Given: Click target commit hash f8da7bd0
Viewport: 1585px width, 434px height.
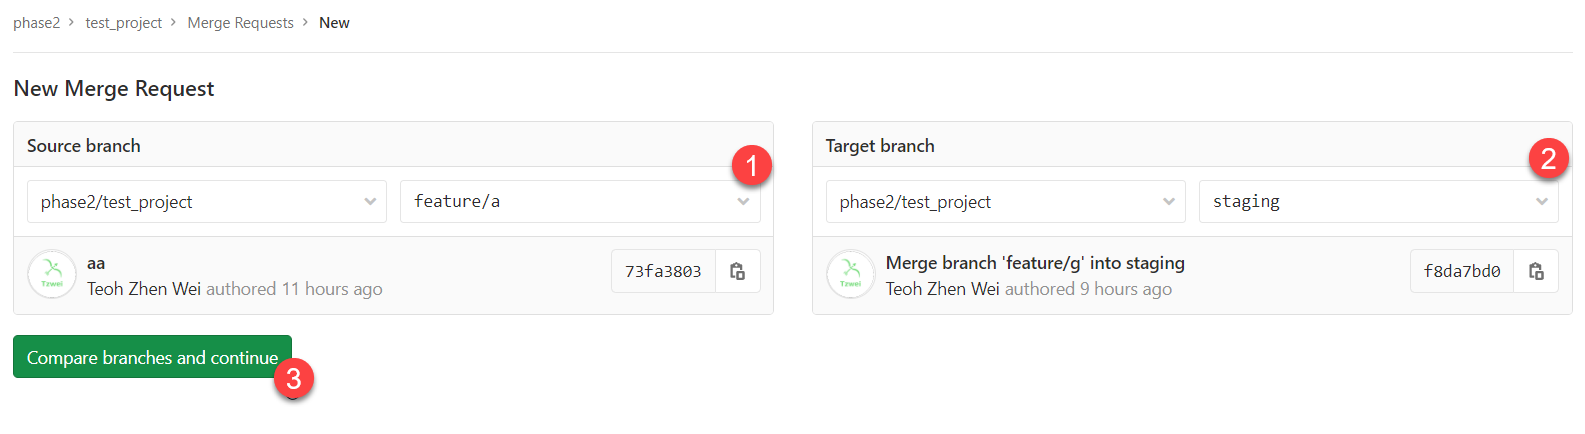Looking at the screenshot, I should pyautogui.click(x=1462, y=271).
